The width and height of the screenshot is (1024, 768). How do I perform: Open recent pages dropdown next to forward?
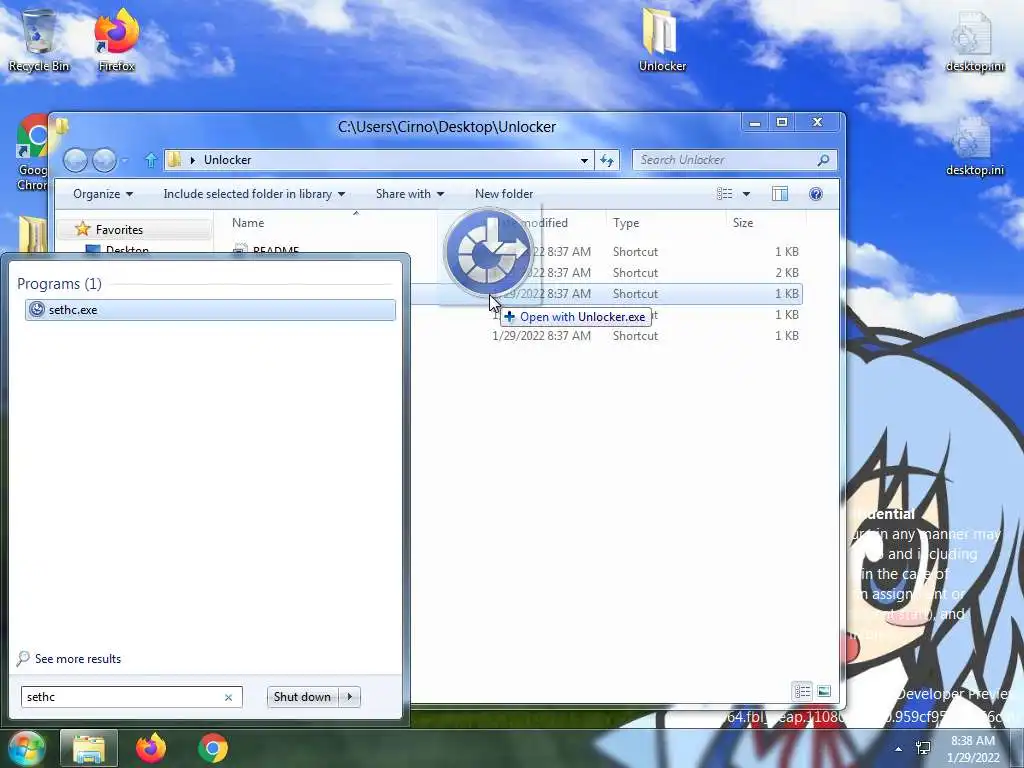pos(124,160)
